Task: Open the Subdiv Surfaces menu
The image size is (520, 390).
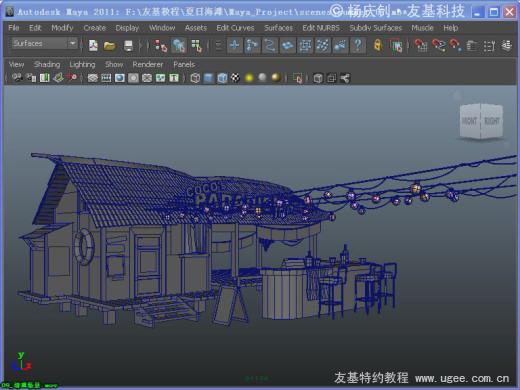Action: click(x=376, y=28)
